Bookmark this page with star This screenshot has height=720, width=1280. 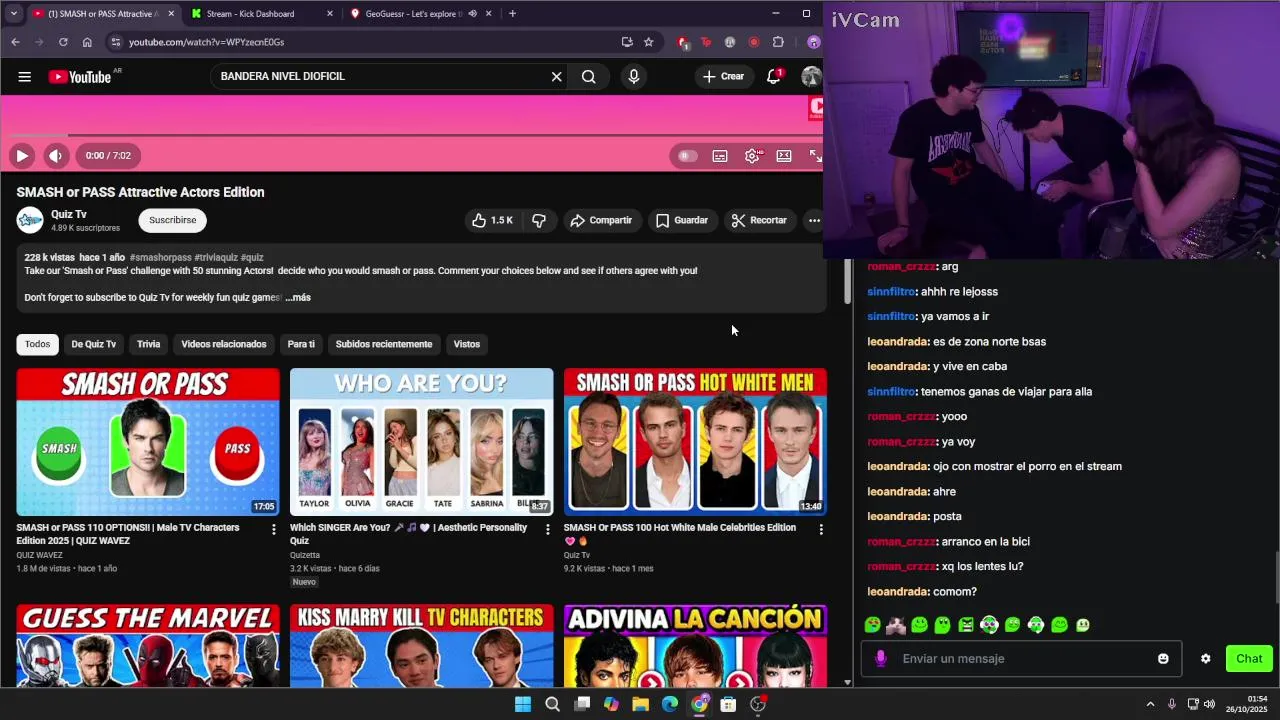(x=648, y=42)
